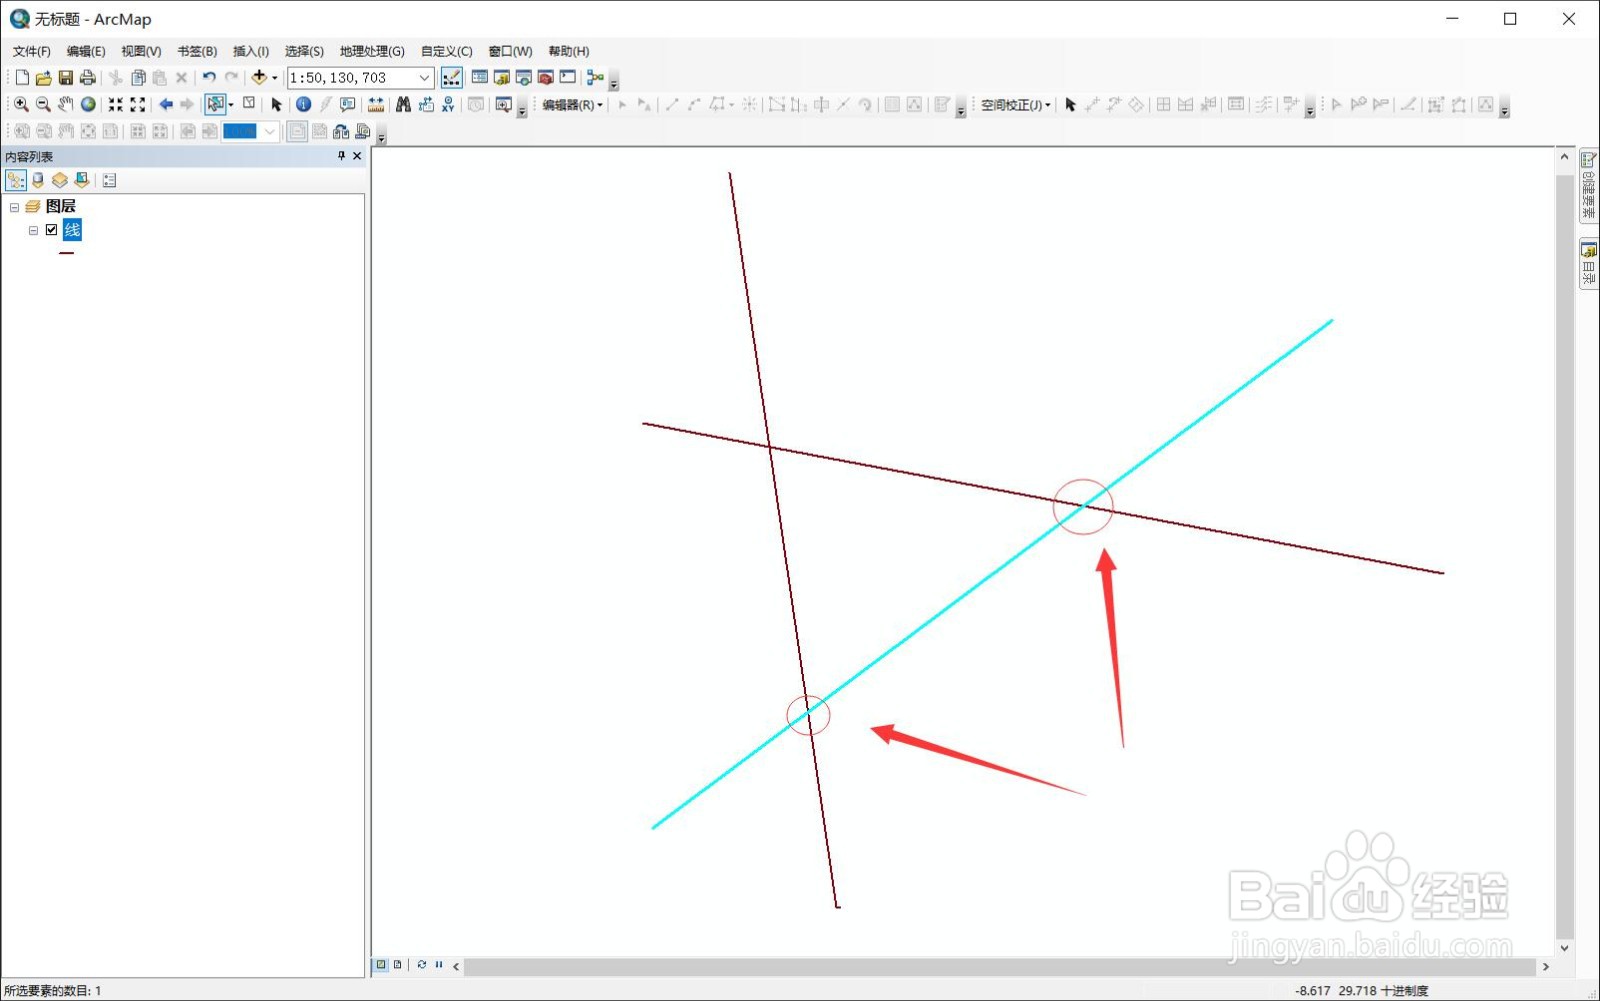
Task: Open the Find binoculars tool
Action: click(x=404, y=104)
